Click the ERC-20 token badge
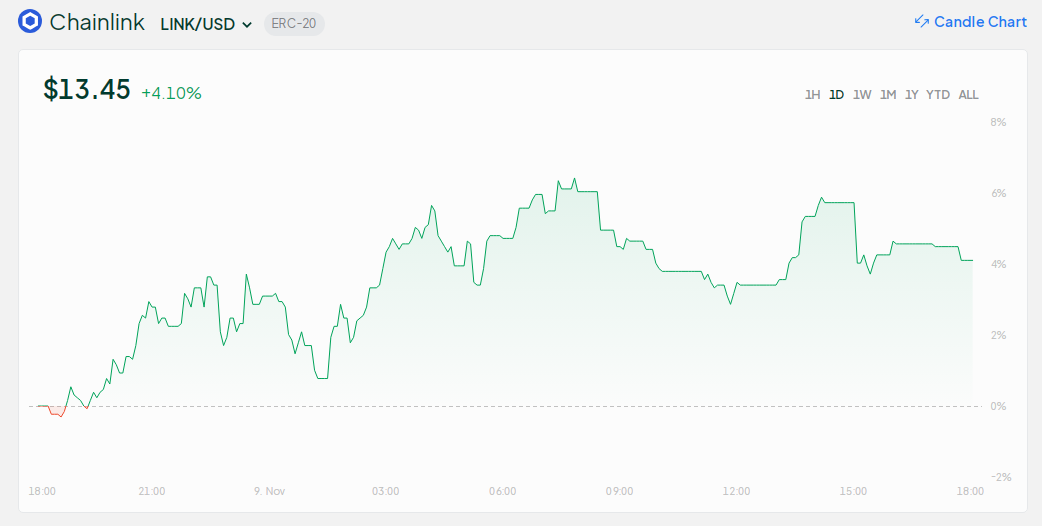Viewport: 1042px width, 526px height. click(294, 24)
